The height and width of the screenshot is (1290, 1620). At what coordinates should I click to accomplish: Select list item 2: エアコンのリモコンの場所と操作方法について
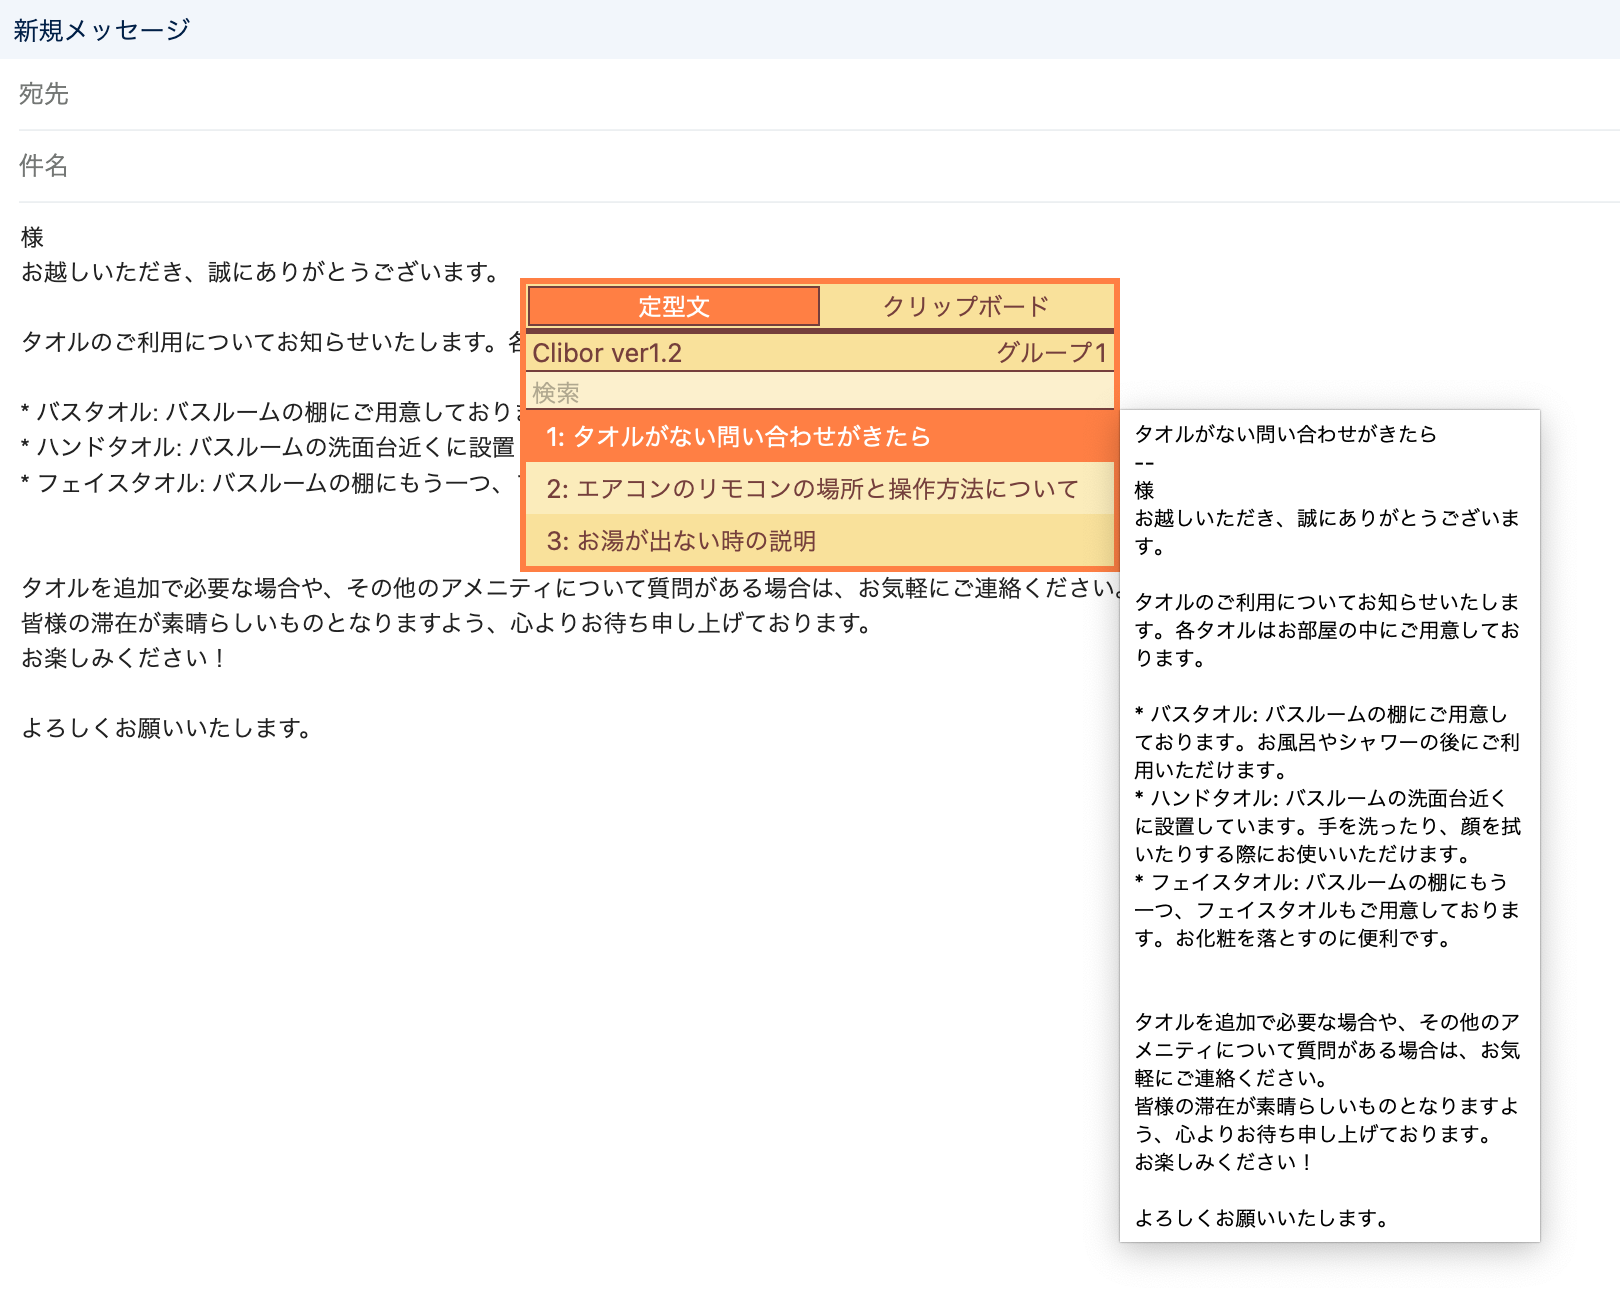pos(812,489)
